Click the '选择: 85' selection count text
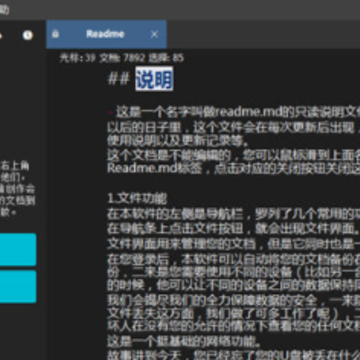This screenshot has height=360, width=360. pos(166,58)
